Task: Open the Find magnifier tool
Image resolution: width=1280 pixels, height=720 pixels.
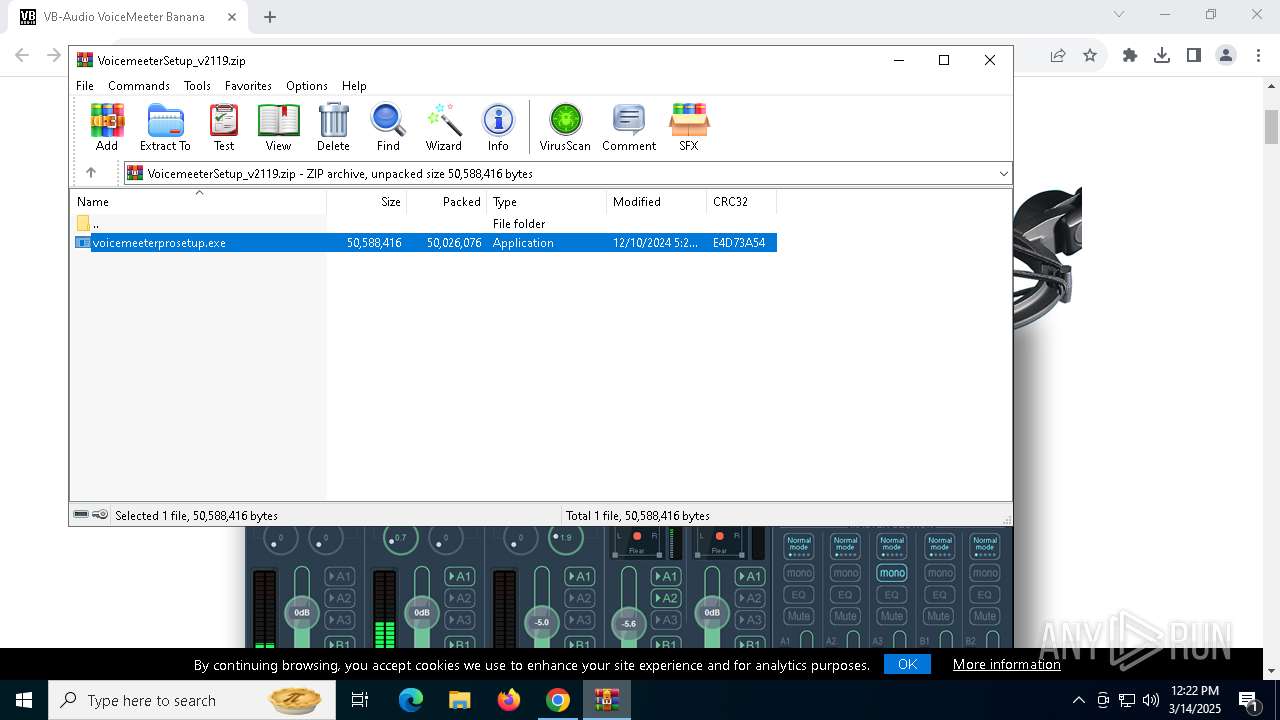Action: 388,127
